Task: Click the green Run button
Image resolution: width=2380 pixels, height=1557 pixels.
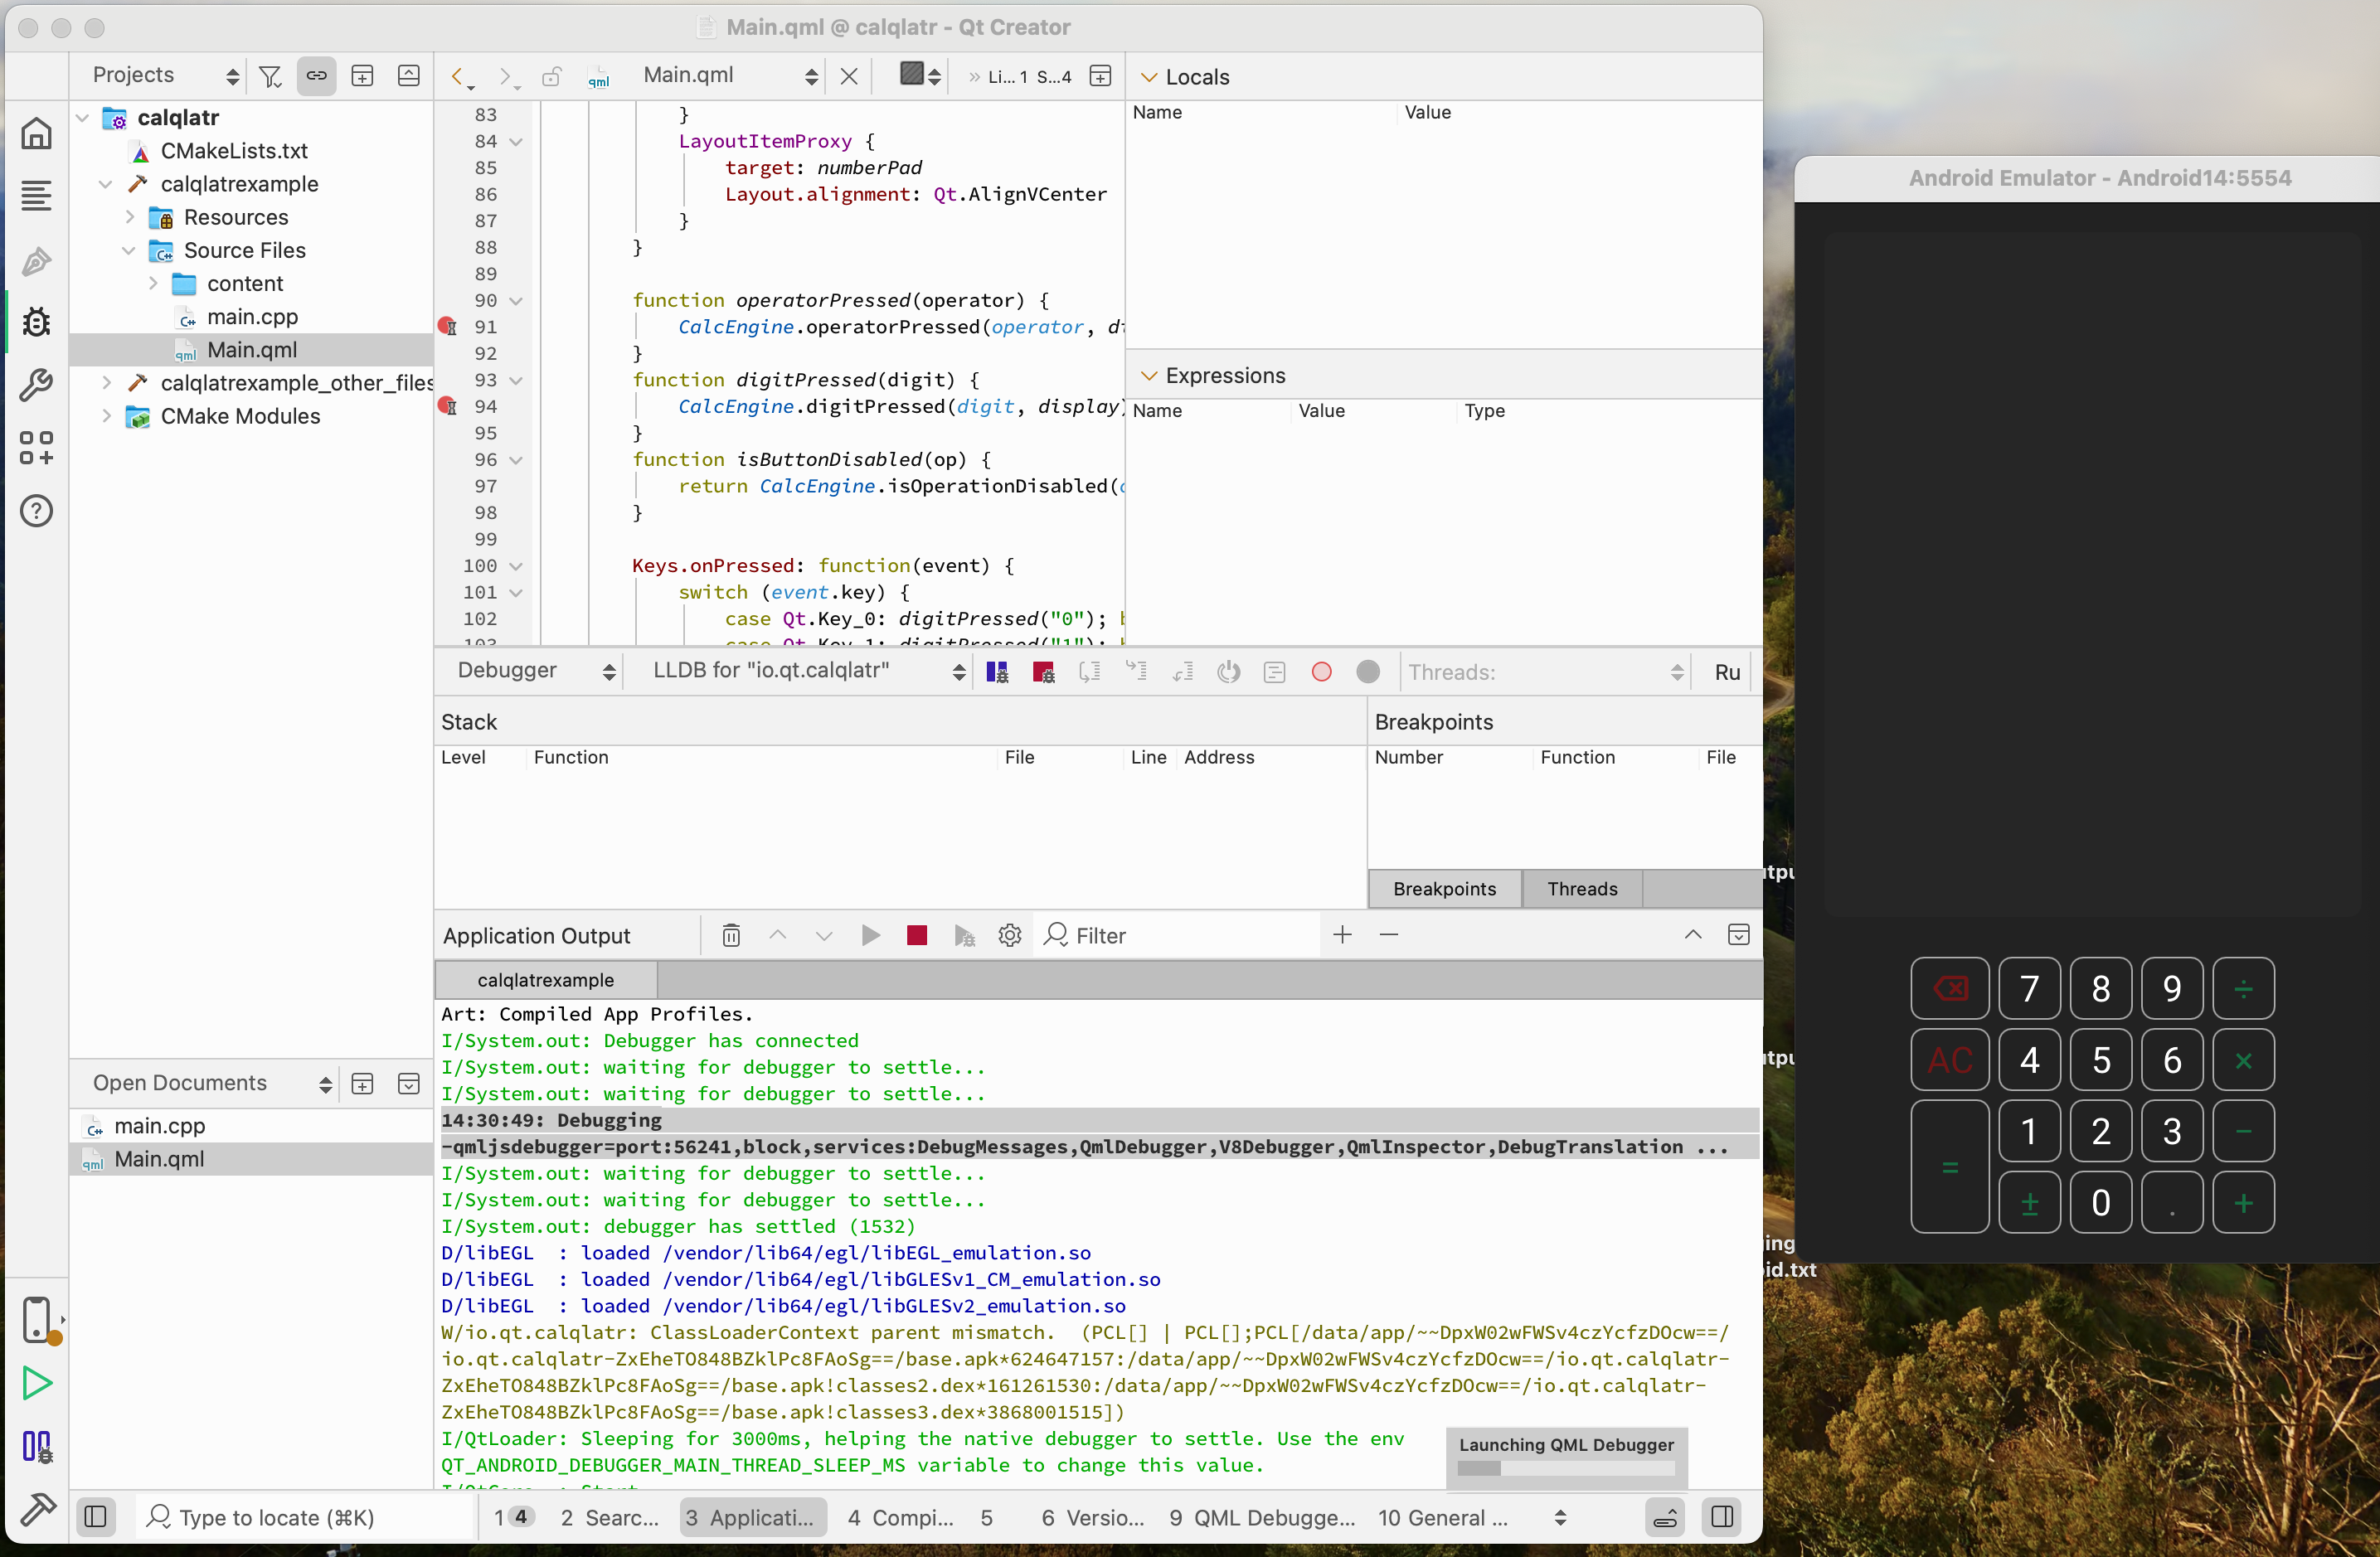Action: tap(37, 1383)
